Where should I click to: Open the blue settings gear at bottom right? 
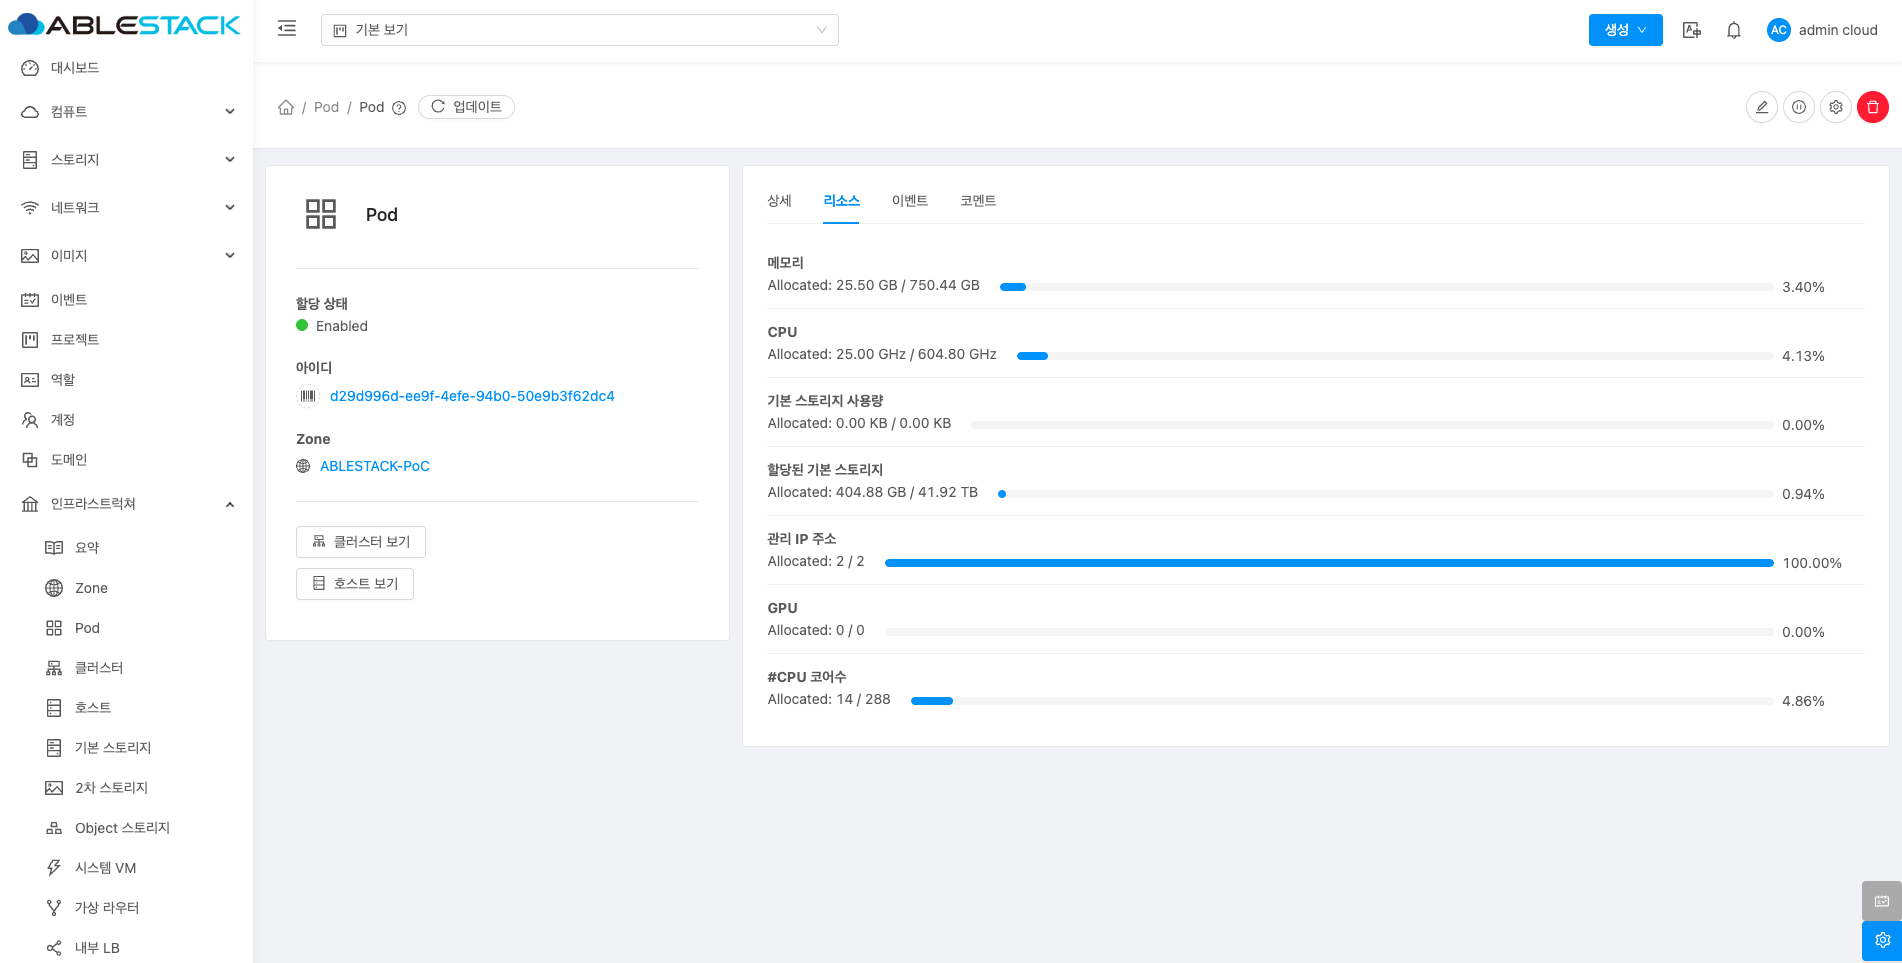pos(1881,940)
